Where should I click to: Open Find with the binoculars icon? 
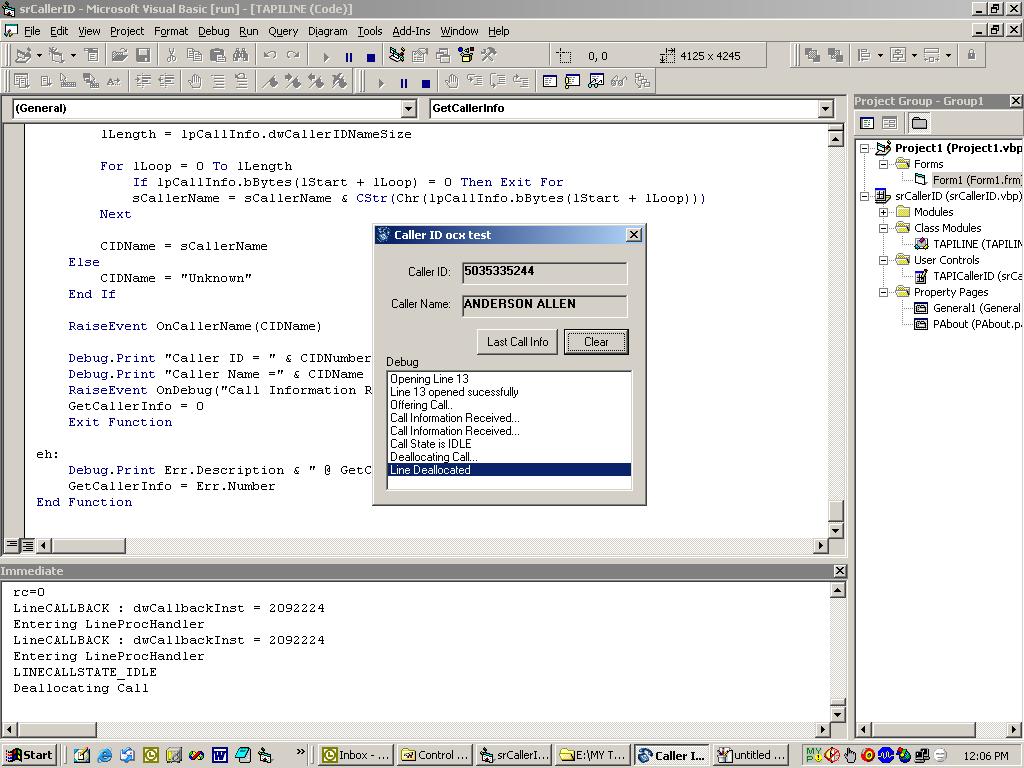[x=241, y=56]
